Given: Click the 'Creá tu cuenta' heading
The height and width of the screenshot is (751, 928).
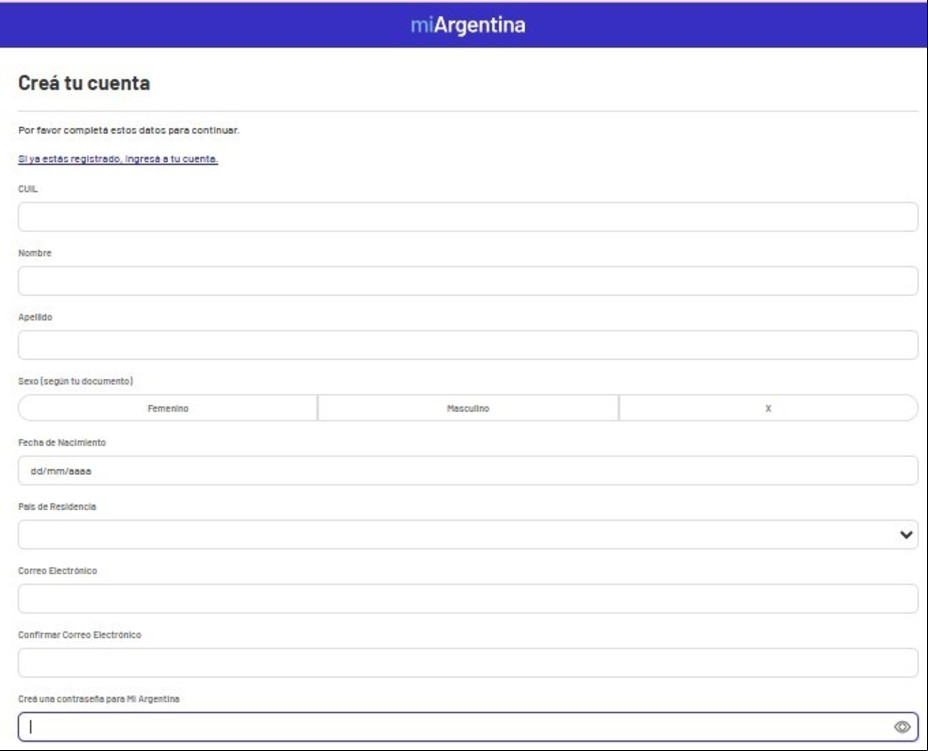Looking at the screenshot, I should [x=84, y=83].
